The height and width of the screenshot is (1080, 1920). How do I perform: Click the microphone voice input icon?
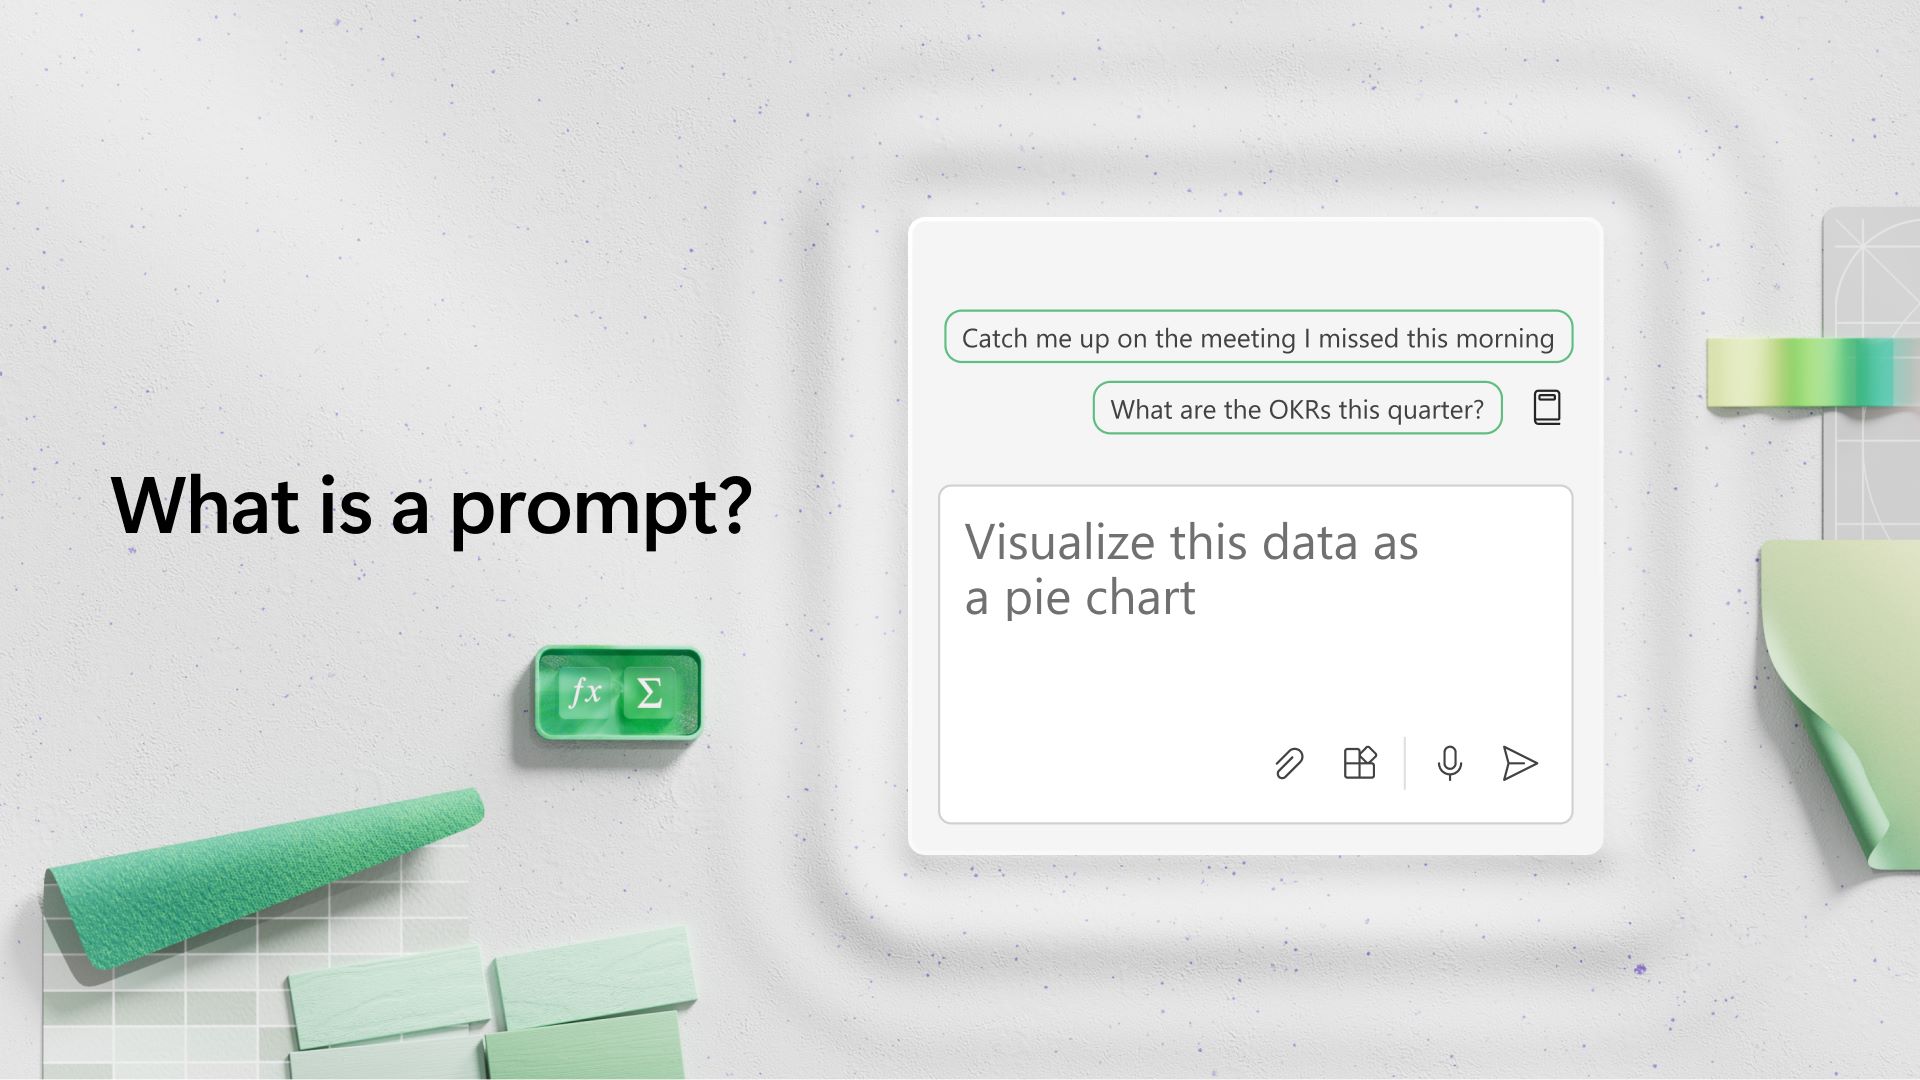1447,764
